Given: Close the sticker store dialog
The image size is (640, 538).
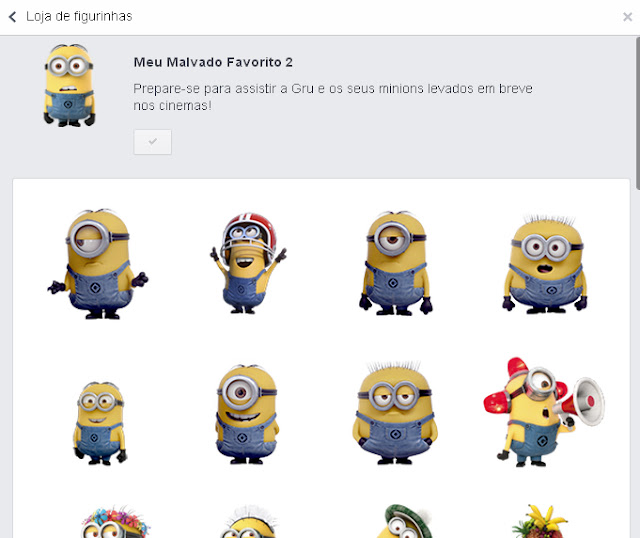Looking at the screenshot, I should (x=627, y=17).
